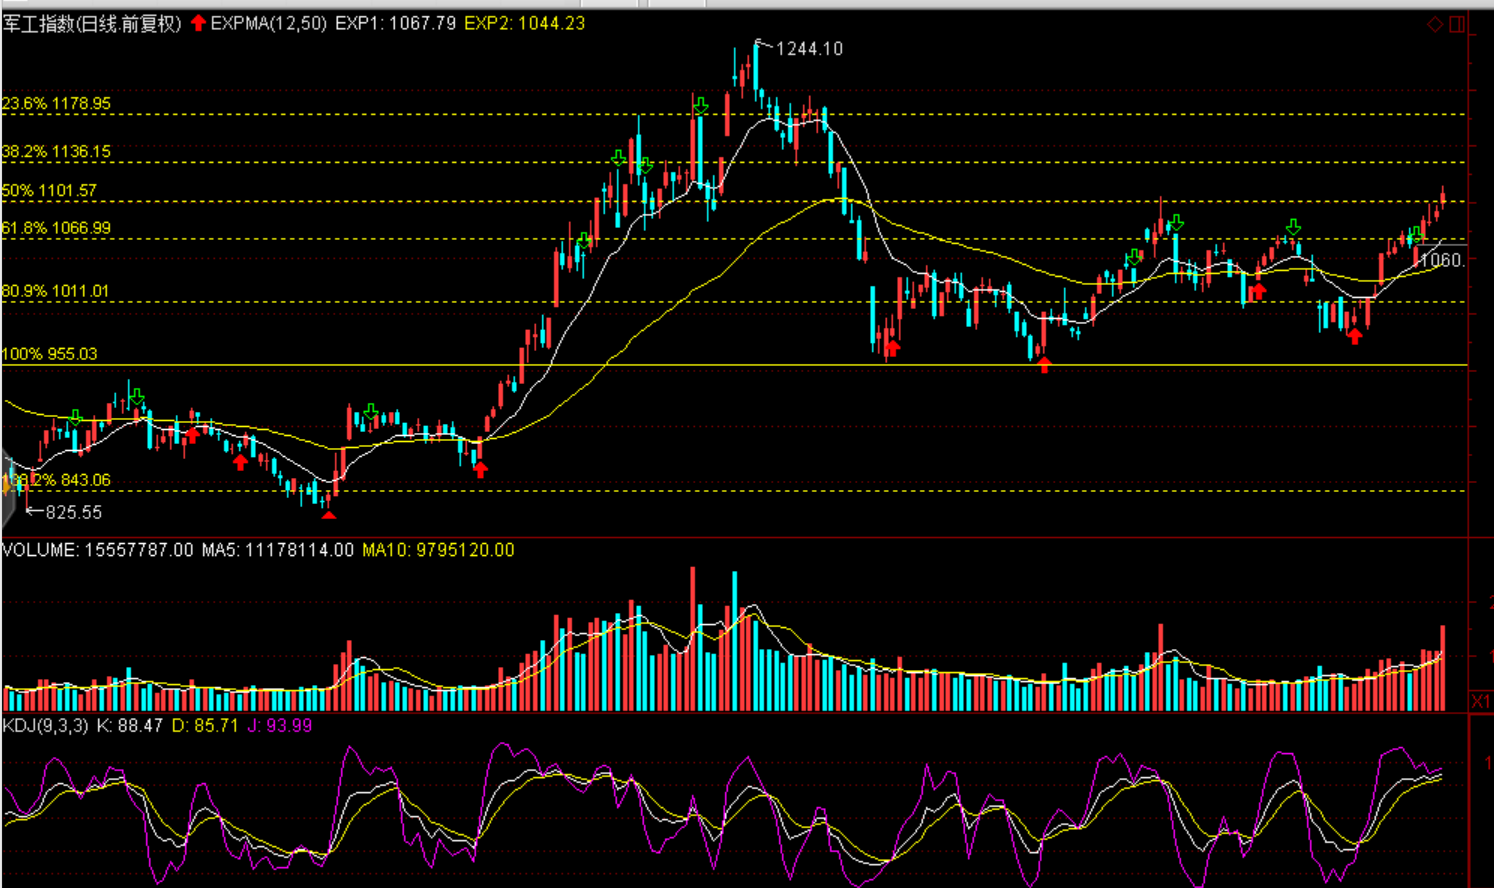
Task: Select the 825.55 low price label
Action: coord(73,512)
